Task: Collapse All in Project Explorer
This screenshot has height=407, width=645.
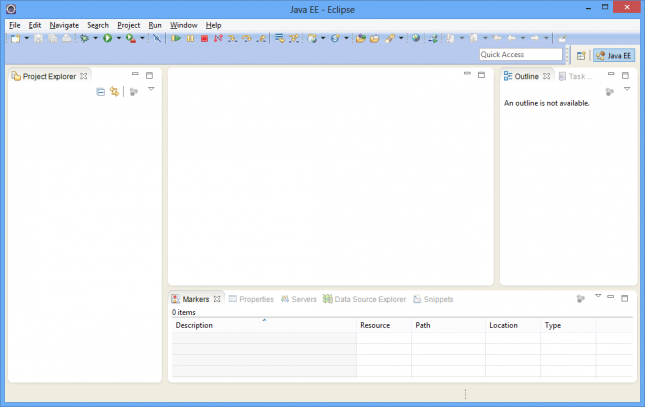Action: coord(100,92)
